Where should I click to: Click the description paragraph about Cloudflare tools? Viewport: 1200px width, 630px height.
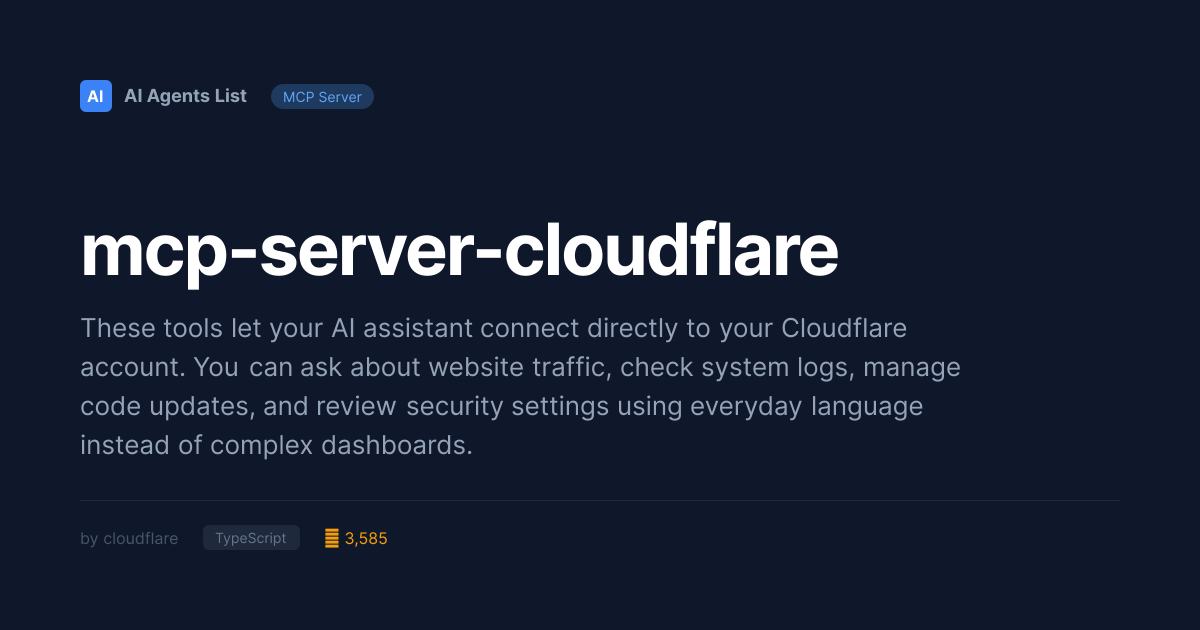point(520,386)
